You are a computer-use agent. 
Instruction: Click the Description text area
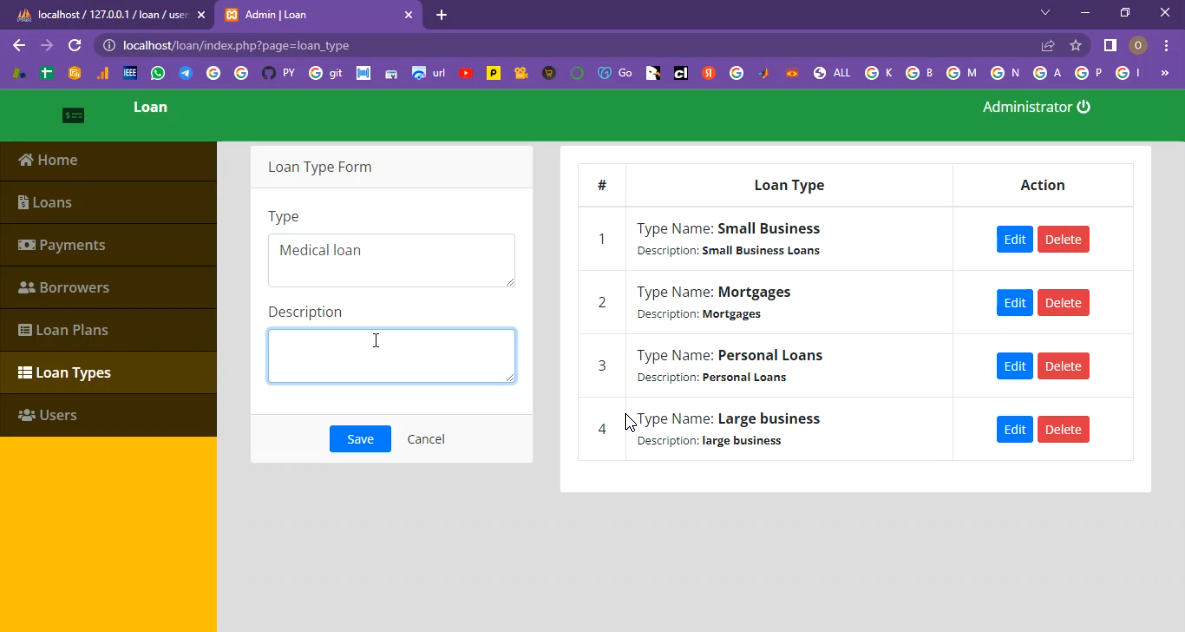(391, 356)
